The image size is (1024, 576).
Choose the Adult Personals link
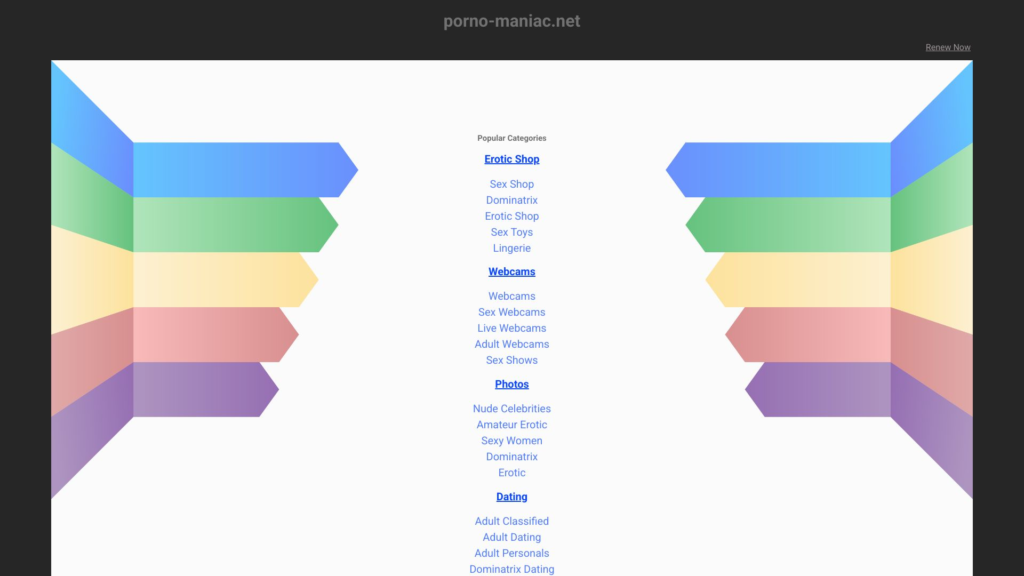511,553
